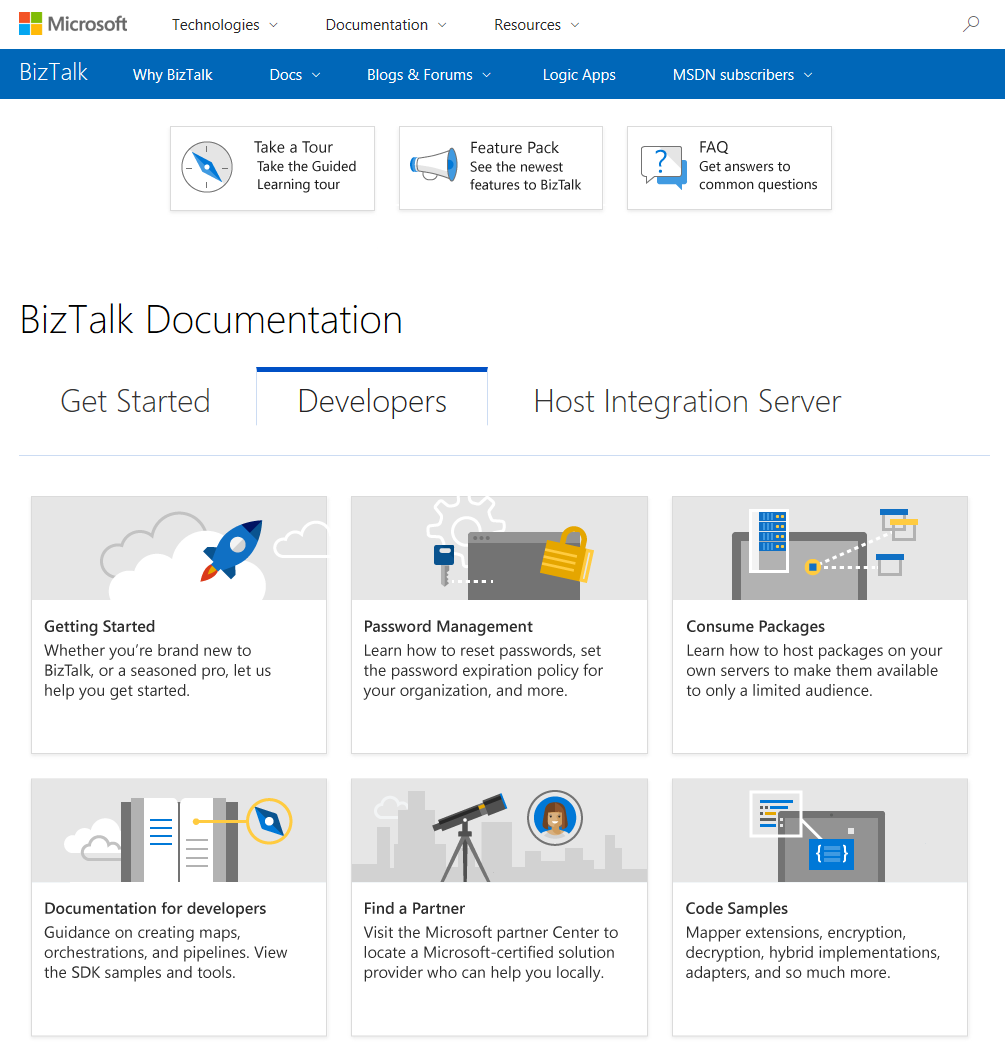Click 'Learn how to reset passwords' description
The width and height of the screenshot is (1005, 1052).
(x=483, y=670)
